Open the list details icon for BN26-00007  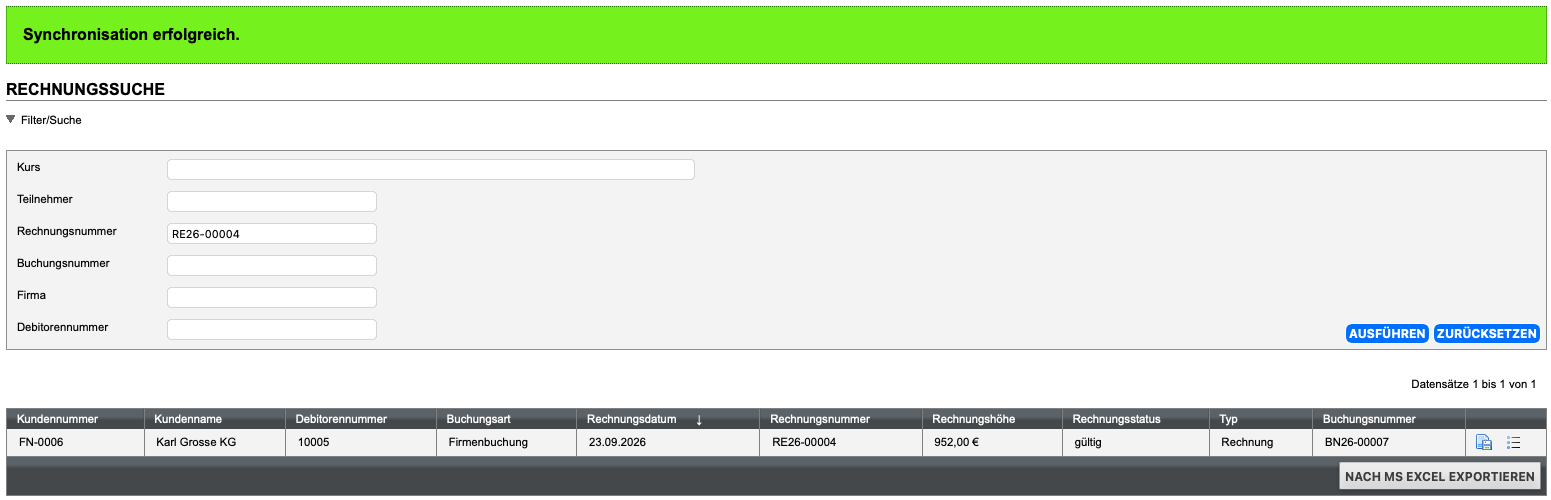point(1514,442)
